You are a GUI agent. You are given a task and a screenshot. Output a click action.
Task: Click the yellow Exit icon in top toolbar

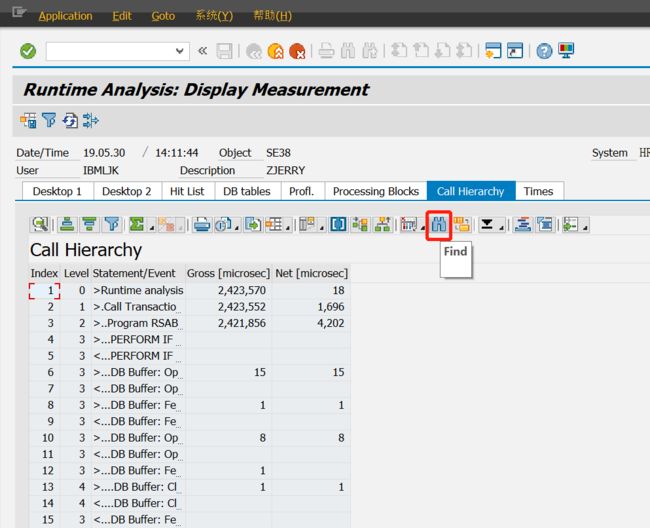pyautogui.click(x=276, y=51)
